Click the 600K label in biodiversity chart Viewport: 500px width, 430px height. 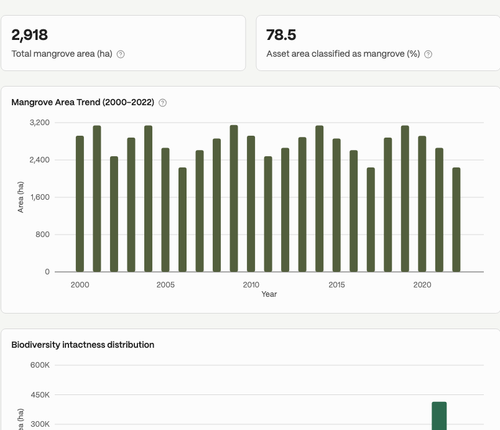click(40, 365)
